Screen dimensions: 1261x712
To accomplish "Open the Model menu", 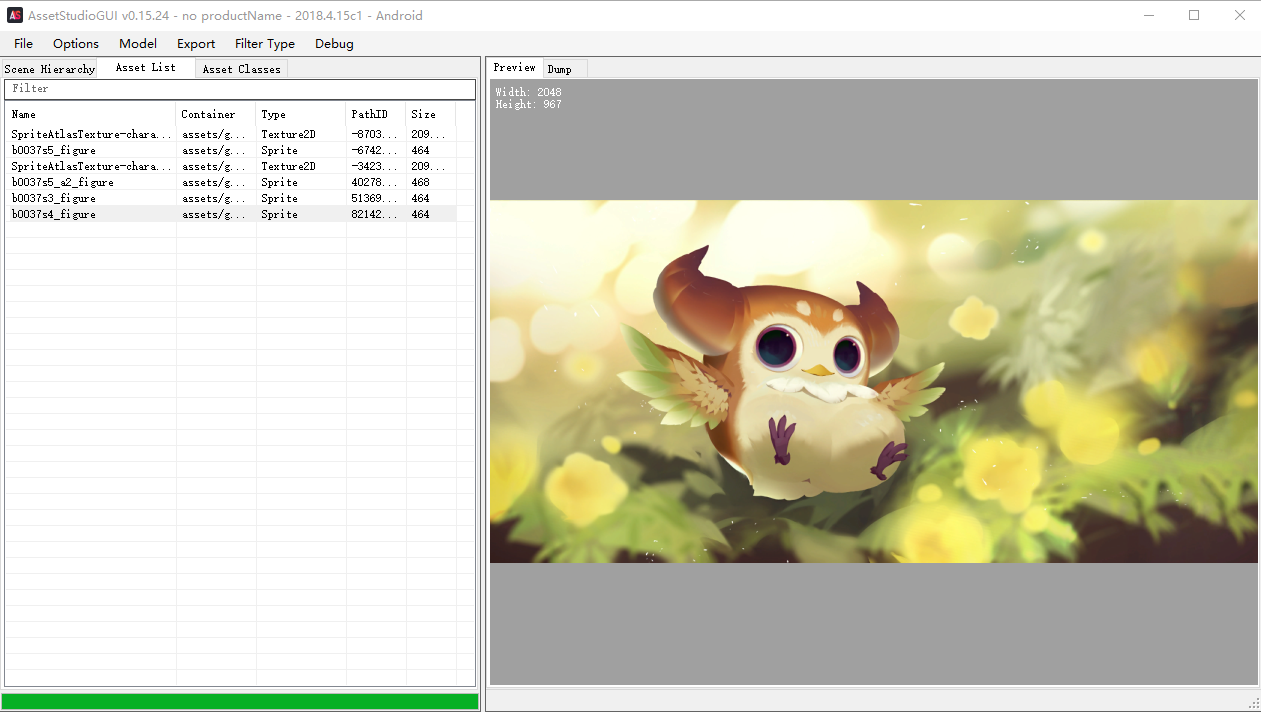I will tap(138, 43).
